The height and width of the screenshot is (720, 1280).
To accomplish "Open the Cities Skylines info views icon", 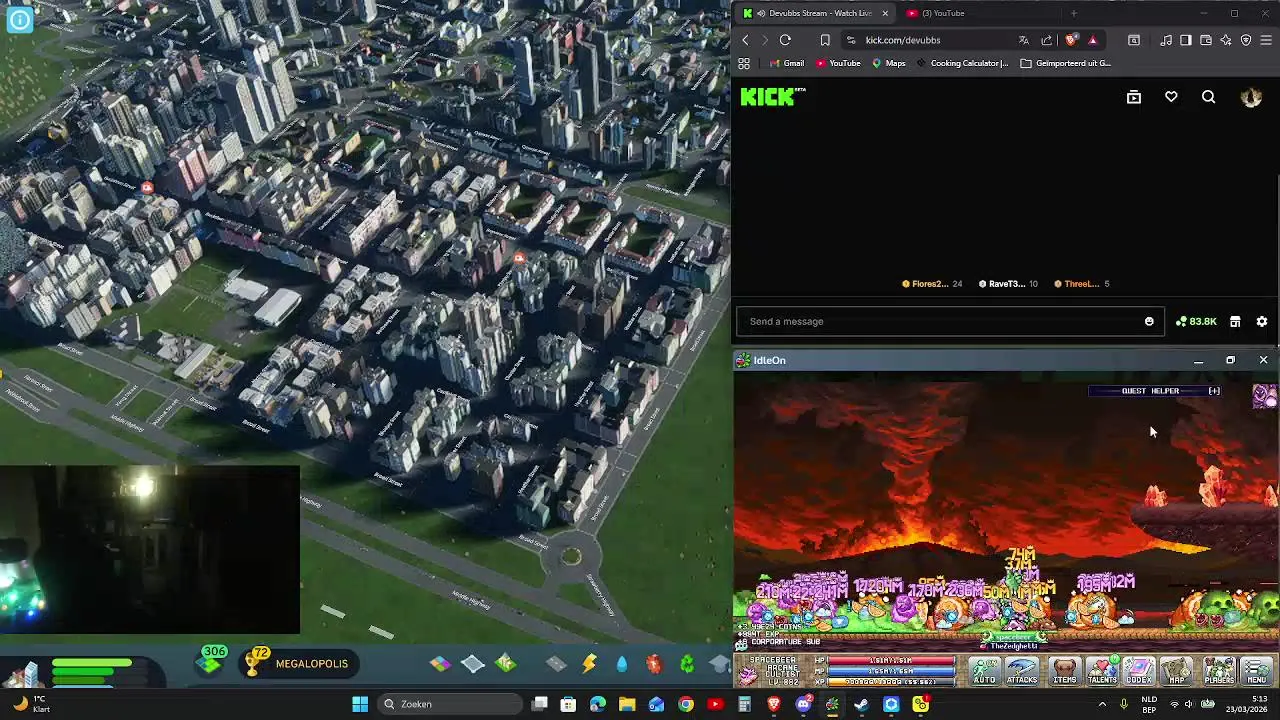I will [x=20, y=19].
